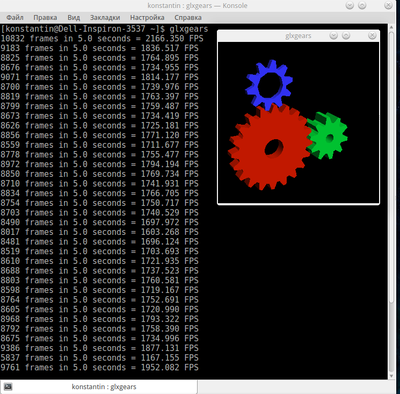Maximize the glxgears window
The width and height of the screenshot is (400, 394).
click(346, 36)
